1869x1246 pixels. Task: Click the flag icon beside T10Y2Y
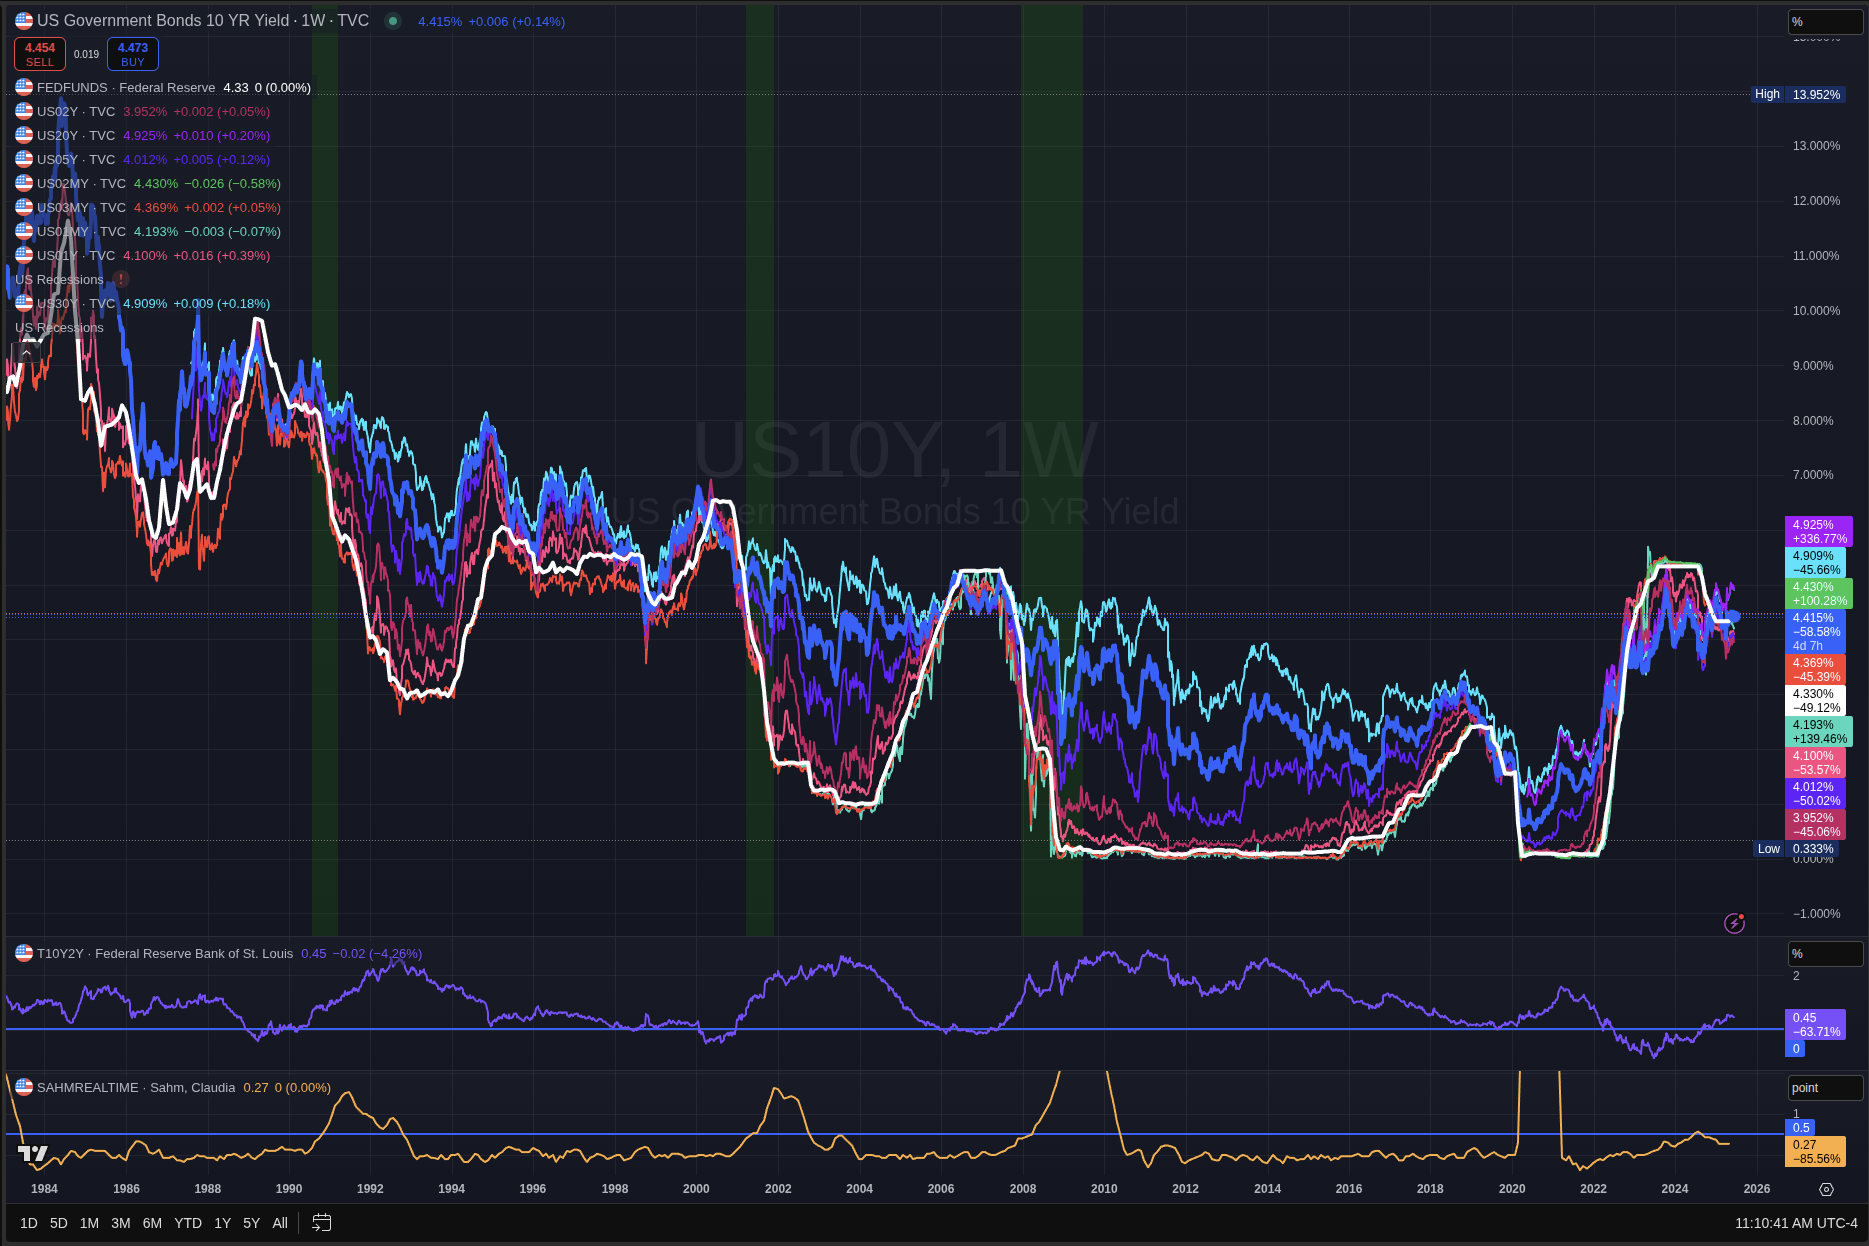pos(24,953)
